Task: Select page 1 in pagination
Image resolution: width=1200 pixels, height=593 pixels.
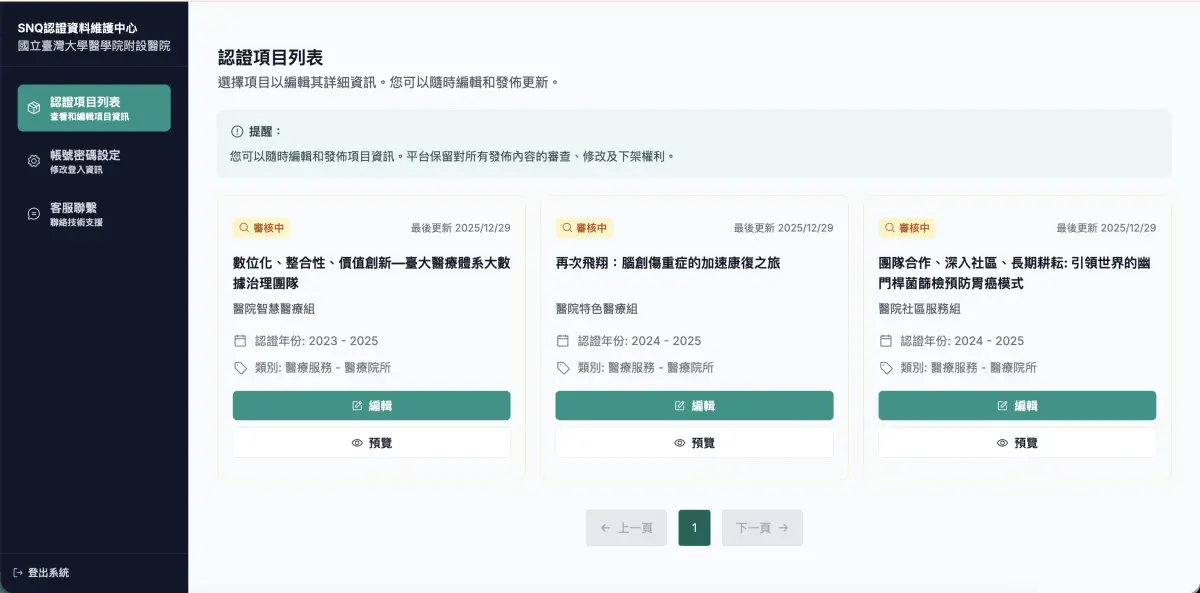Action: coord(693,528)
